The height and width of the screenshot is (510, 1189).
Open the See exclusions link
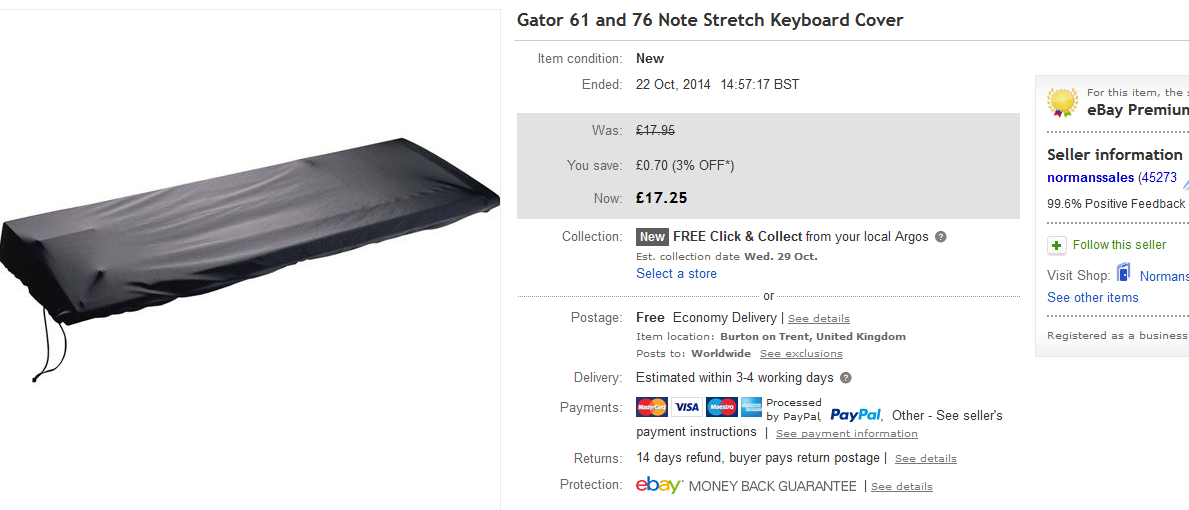tap(801, 354)
